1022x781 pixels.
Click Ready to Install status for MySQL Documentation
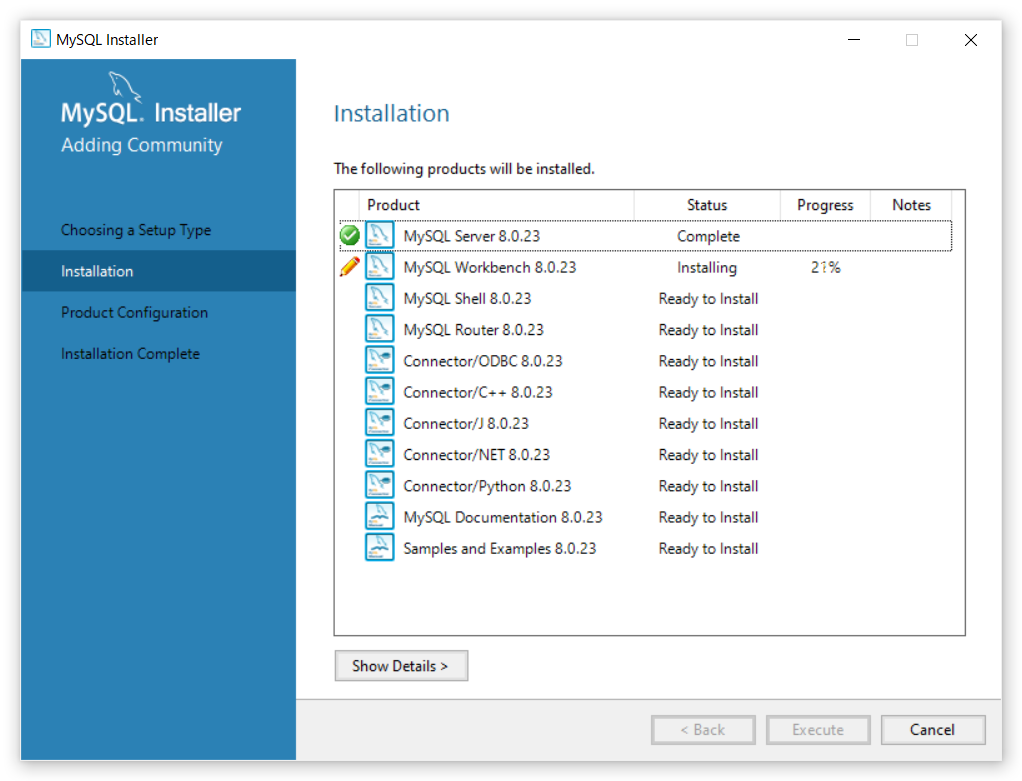pyautogui.click(x=708, y=518)
